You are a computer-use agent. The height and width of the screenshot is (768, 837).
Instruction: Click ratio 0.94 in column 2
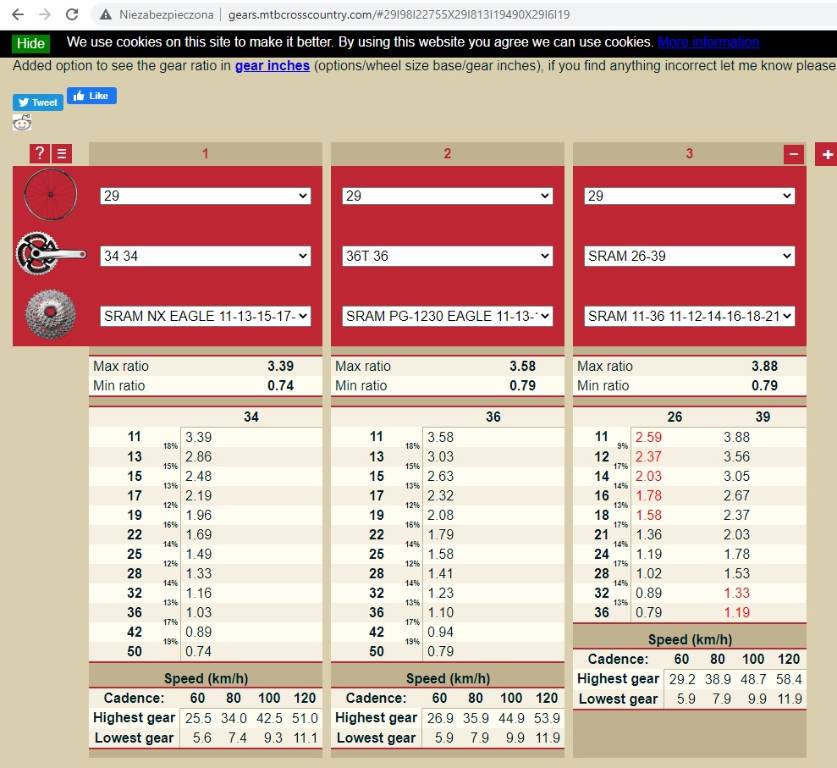[x=440, y=632]
